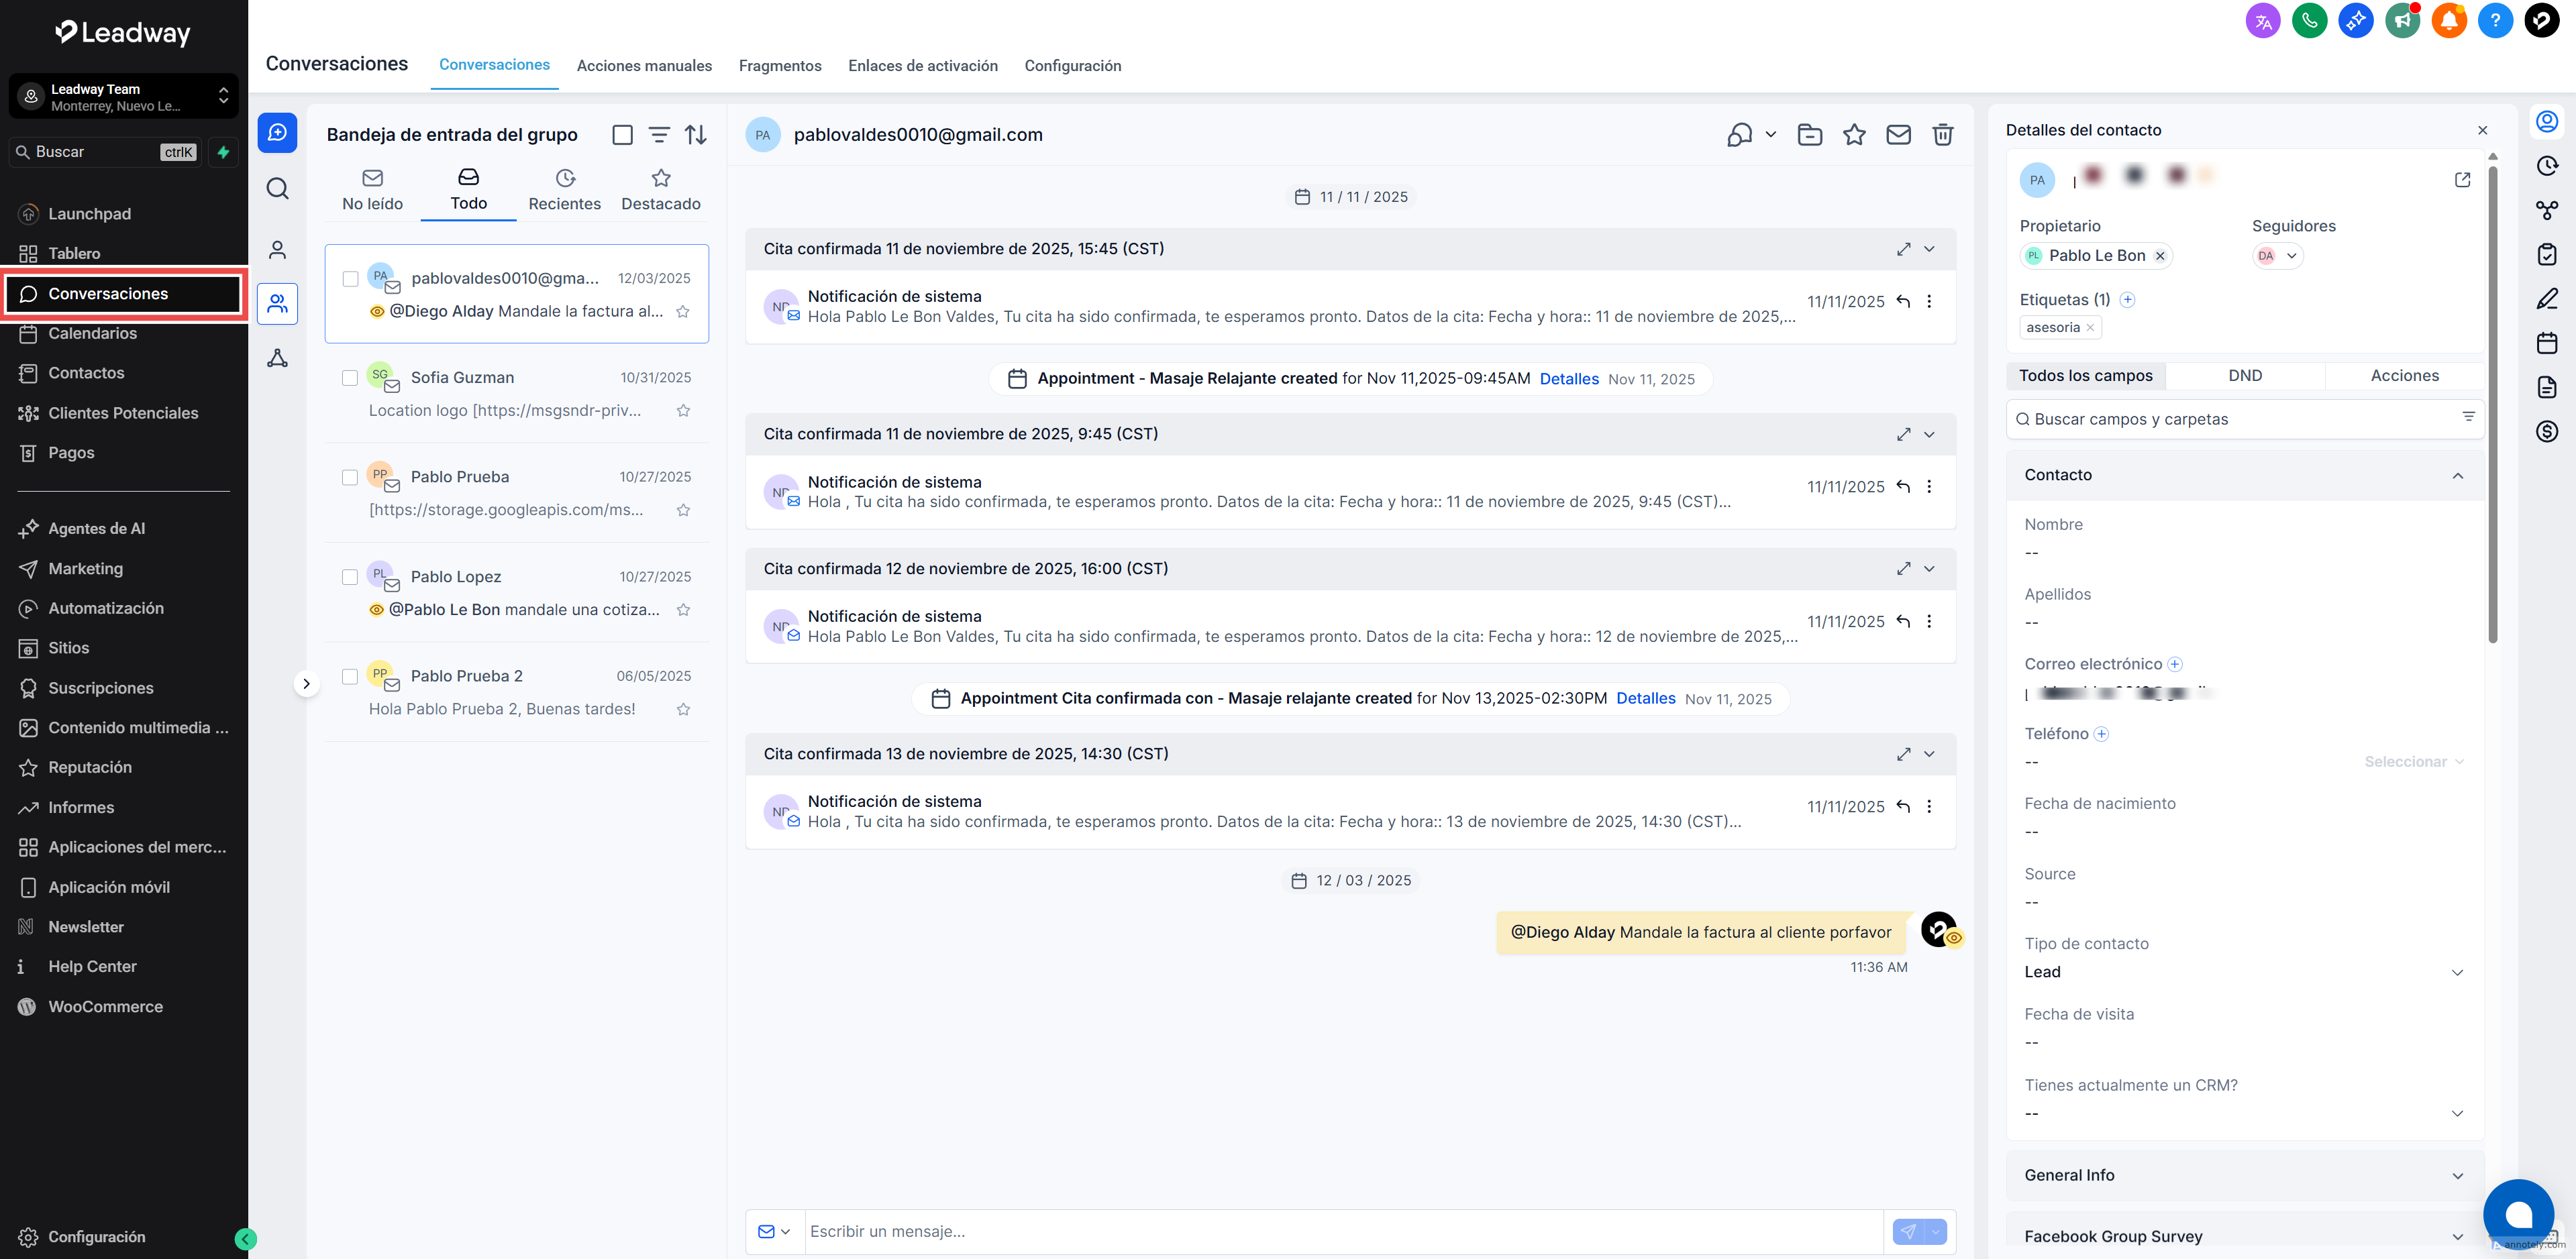Star the conversation in header toolbar

click(x=1854, y=135)
